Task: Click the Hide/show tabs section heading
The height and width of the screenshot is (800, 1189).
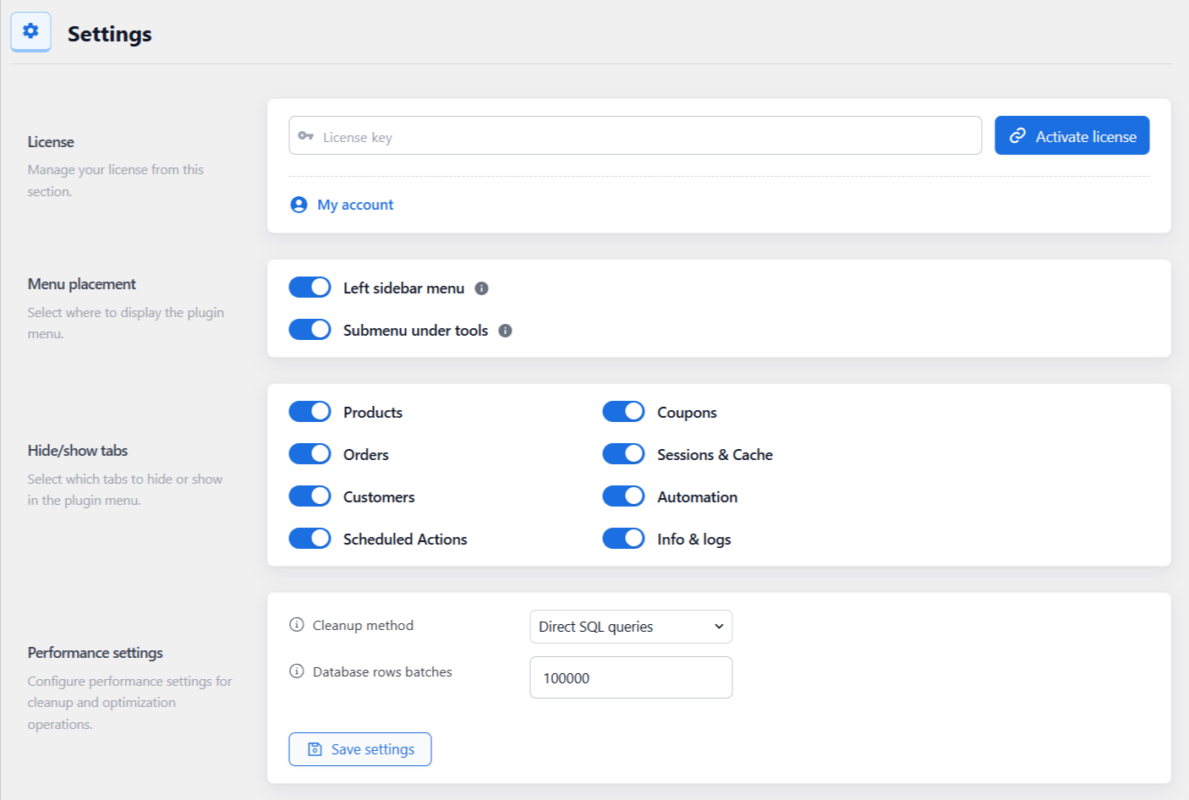Action: point(77,450)
